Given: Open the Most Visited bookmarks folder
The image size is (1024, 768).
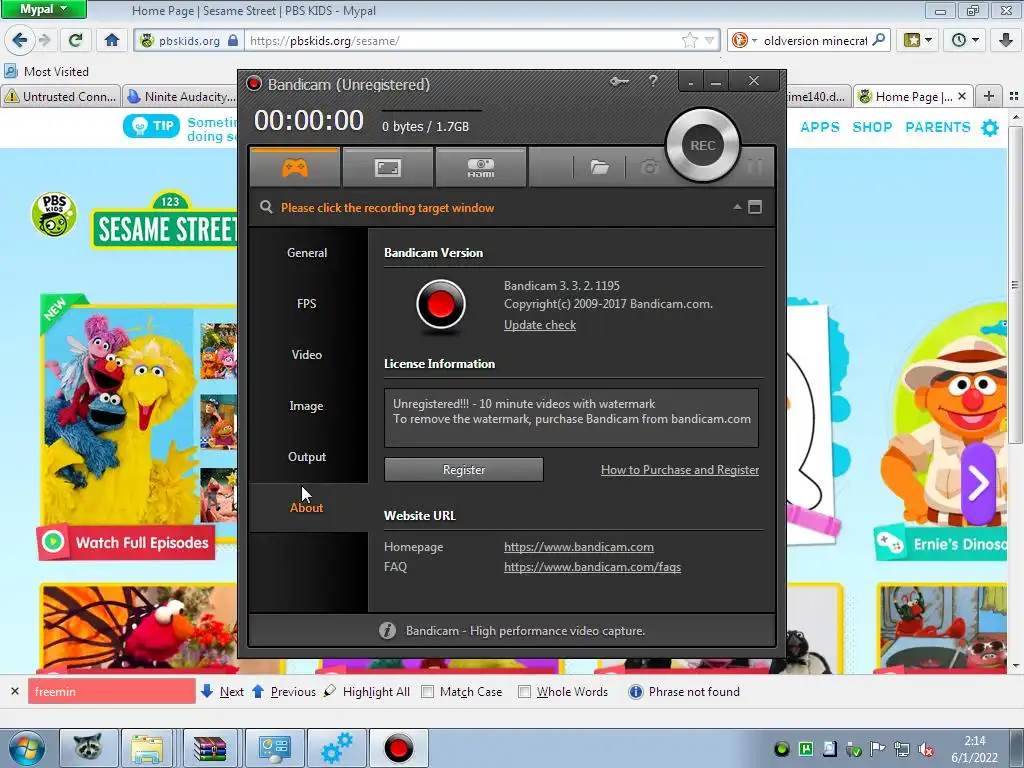Looking at the screenshot, I should tap(47, 71).
